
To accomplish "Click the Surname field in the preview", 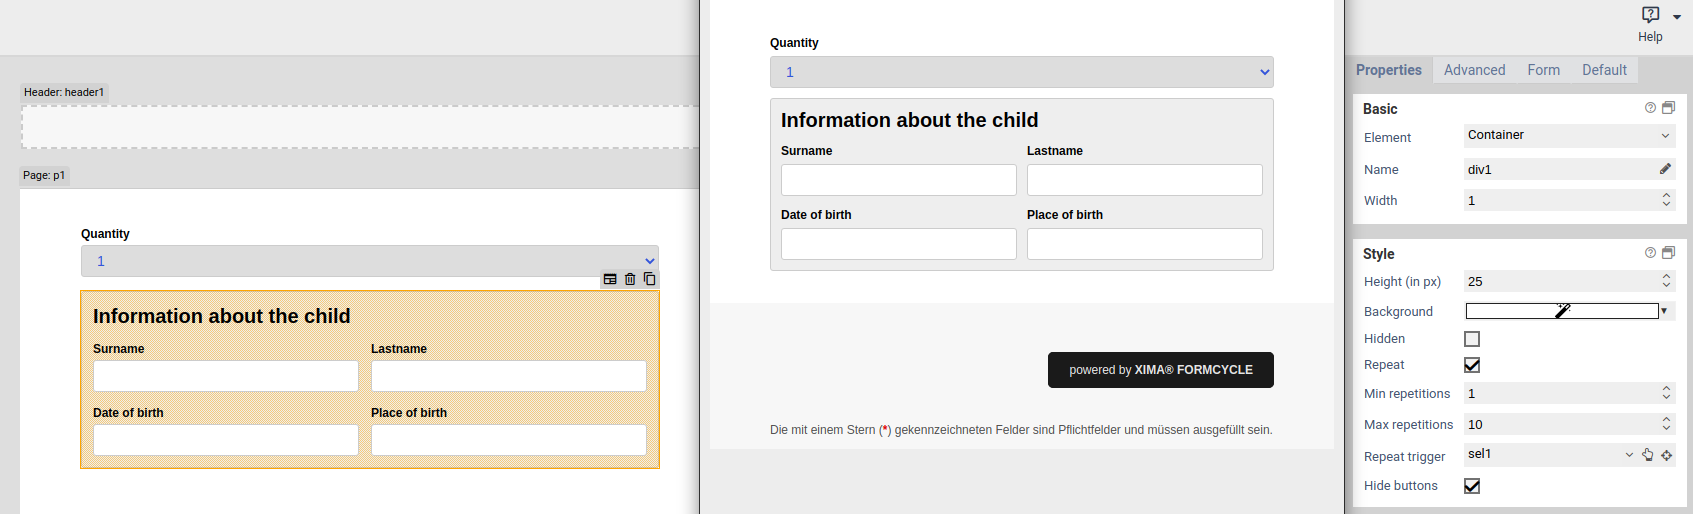I will pos(898,180).
